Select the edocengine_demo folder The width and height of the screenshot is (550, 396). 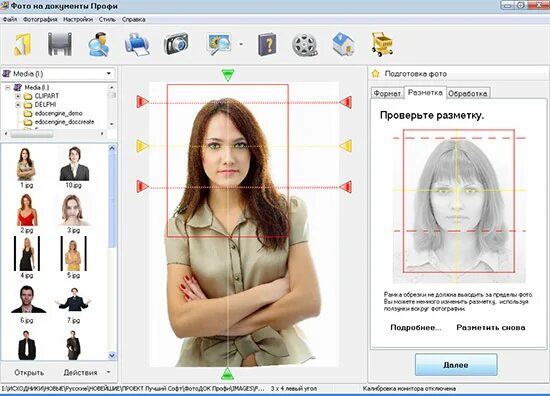click(x=58, y=114)
